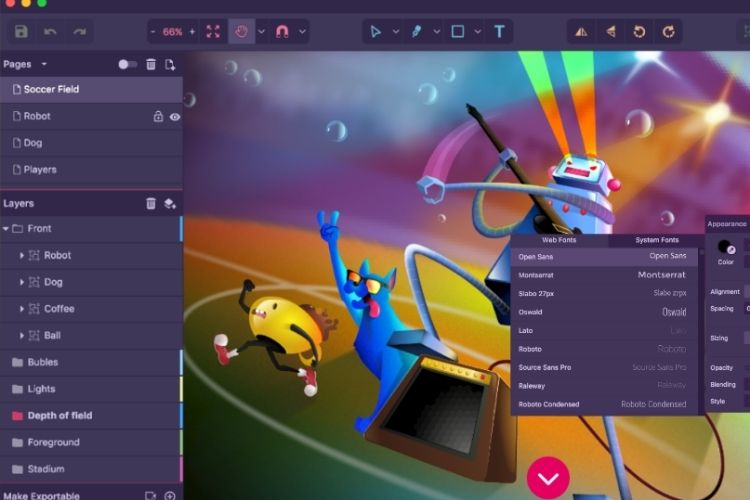
Task: Open the Robot page
Action: click(91, 116)
